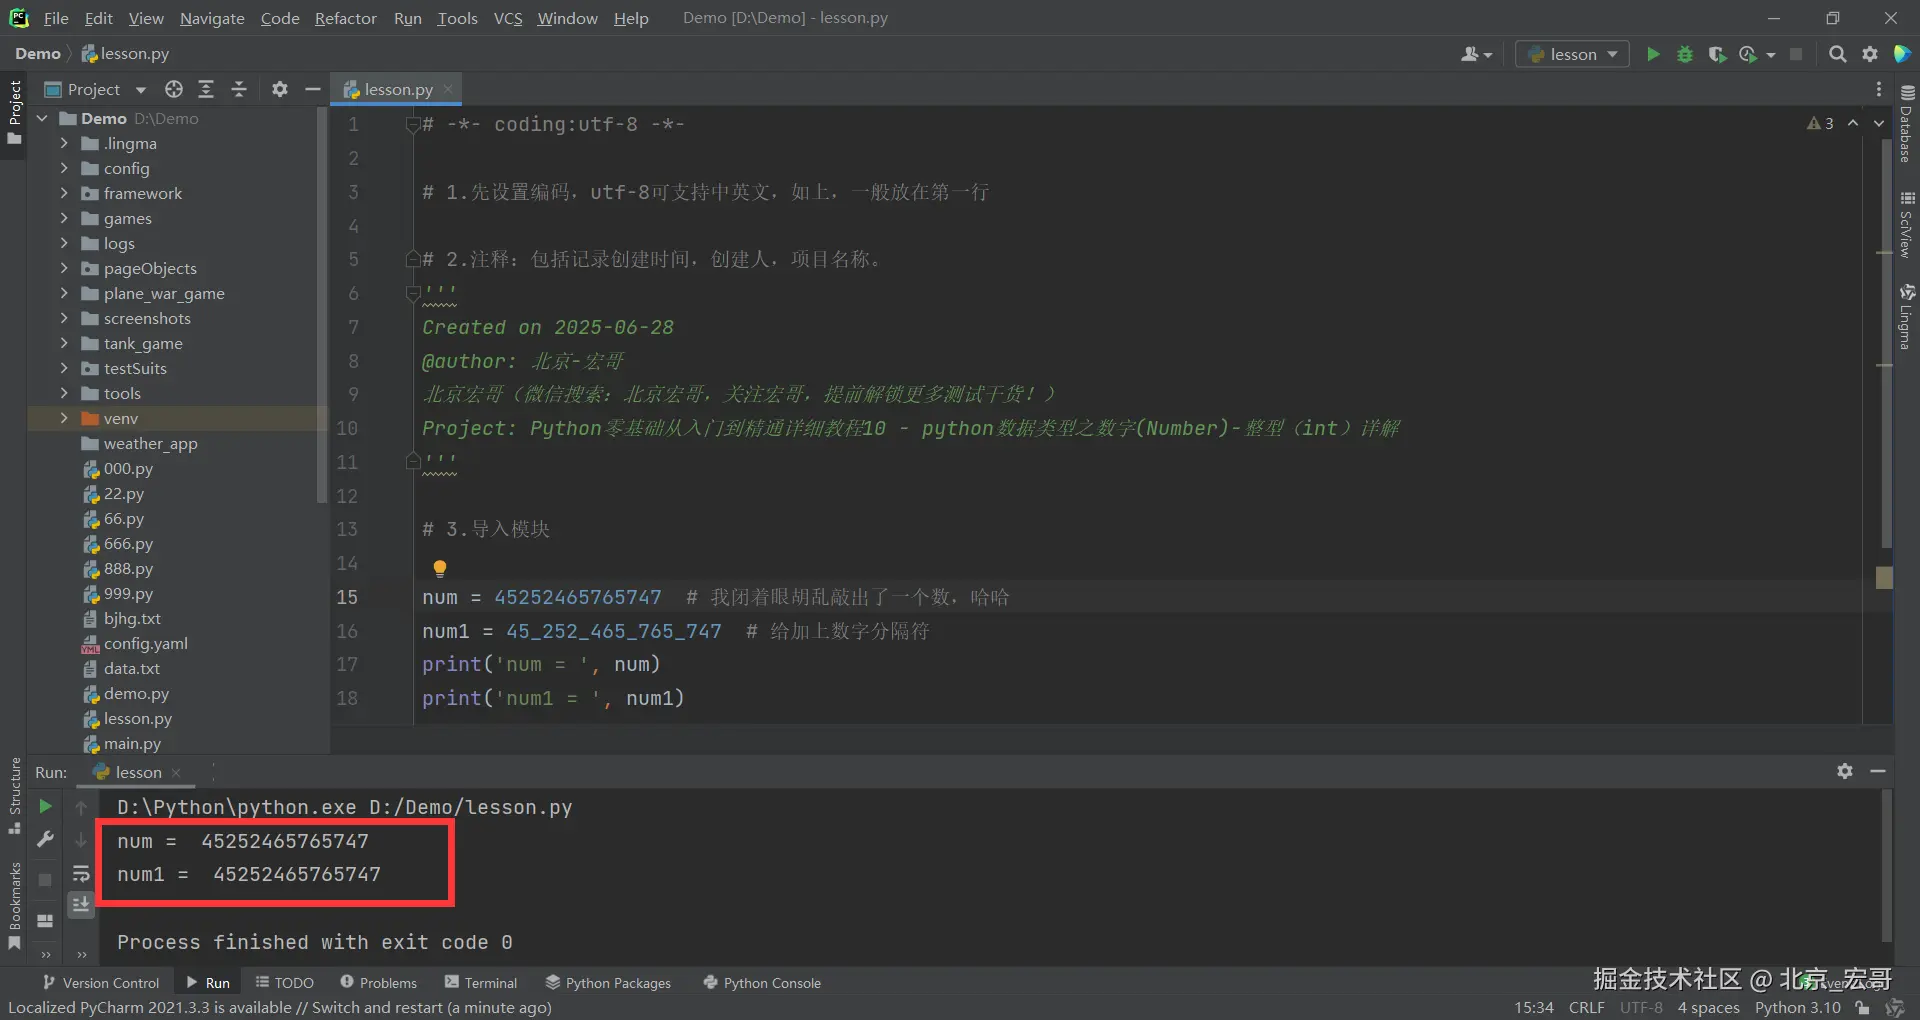Open Search Everywhere magnifier
This screenshot has width=1920, height=1020.
click(x=1837, y=54)
